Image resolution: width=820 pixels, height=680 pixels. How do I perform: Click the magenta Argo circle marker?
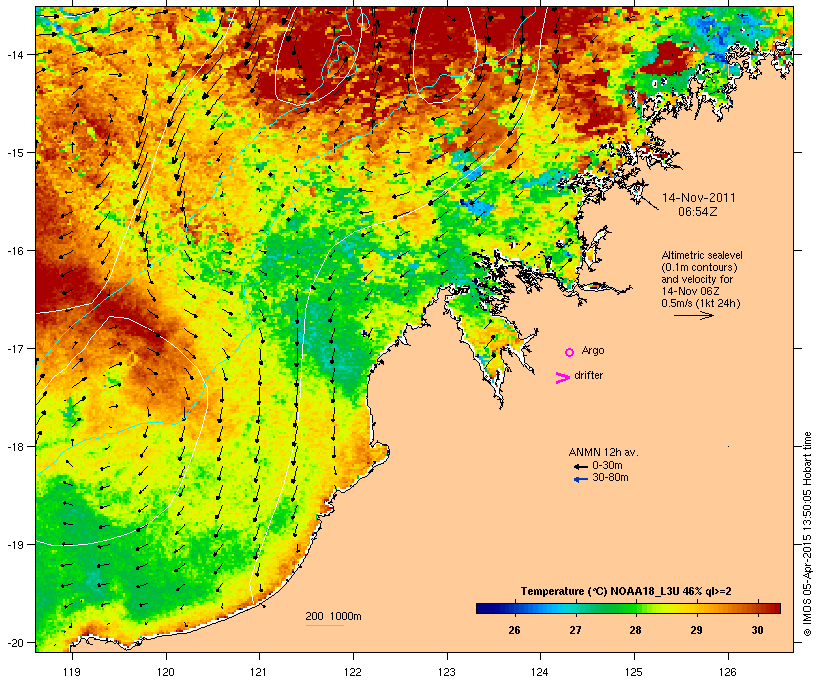pos(570,353)
